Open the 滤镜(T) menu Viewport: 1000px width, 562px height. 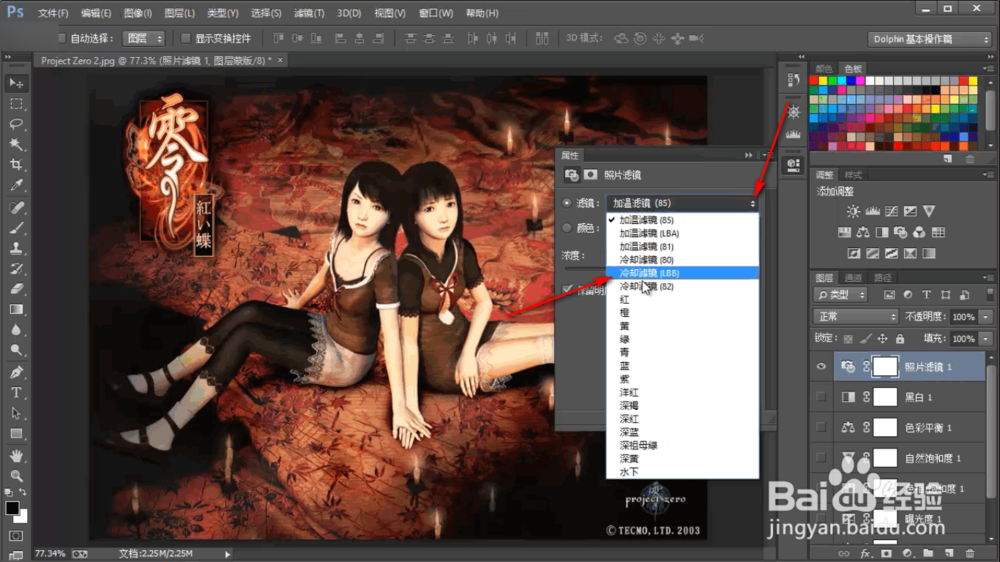tap(309, 13)
